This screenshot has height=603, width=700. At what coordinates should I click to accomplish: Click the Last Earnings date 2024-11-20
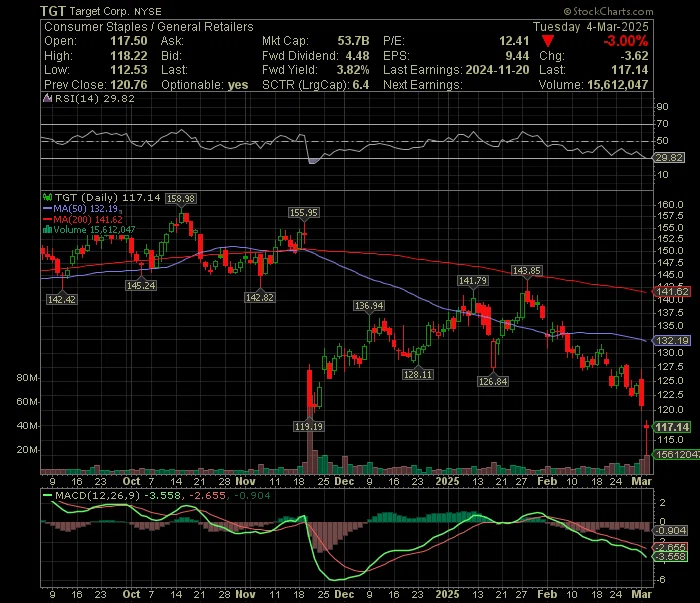point(497,70)
